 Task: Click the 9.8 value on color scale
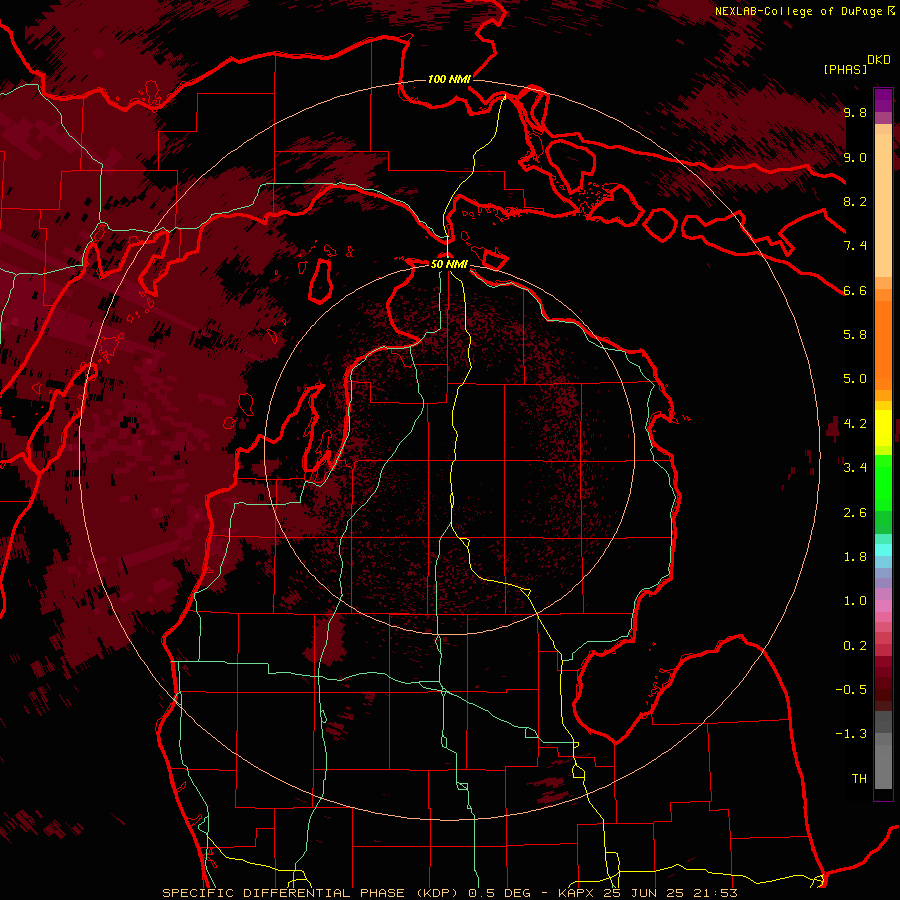click(855, 112)
